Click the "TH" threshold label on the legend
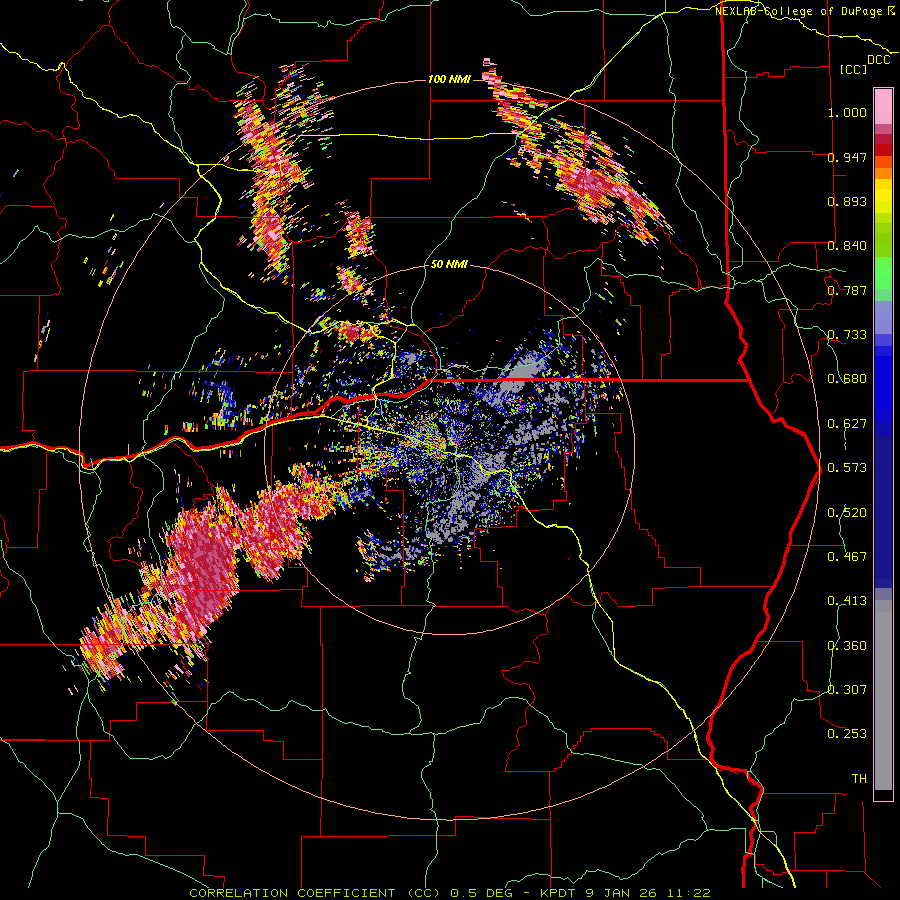Viewport: 900px width, 900px height. (859, 779)
